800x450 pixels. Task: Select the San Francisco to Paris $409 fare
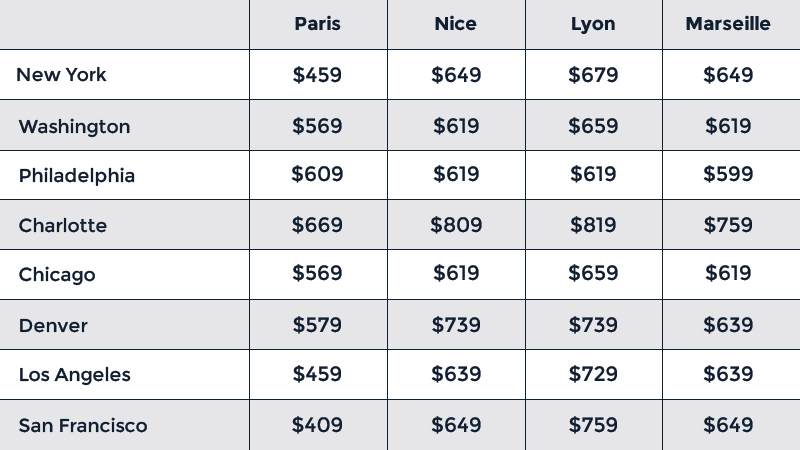tap(317, 425)
